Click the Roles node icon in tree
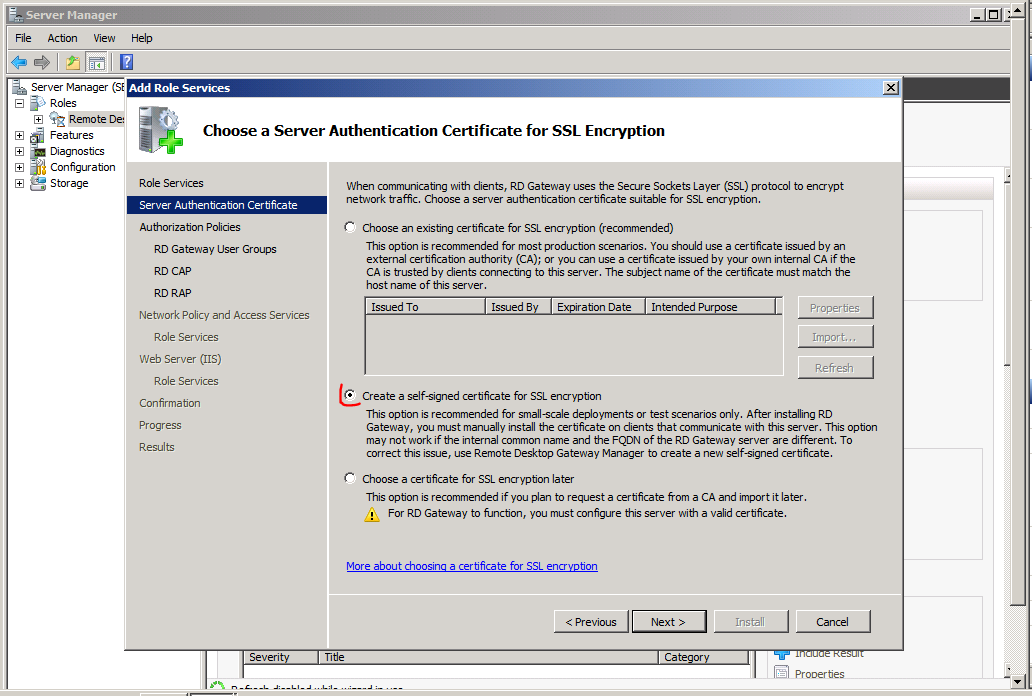 coord(38,103)
